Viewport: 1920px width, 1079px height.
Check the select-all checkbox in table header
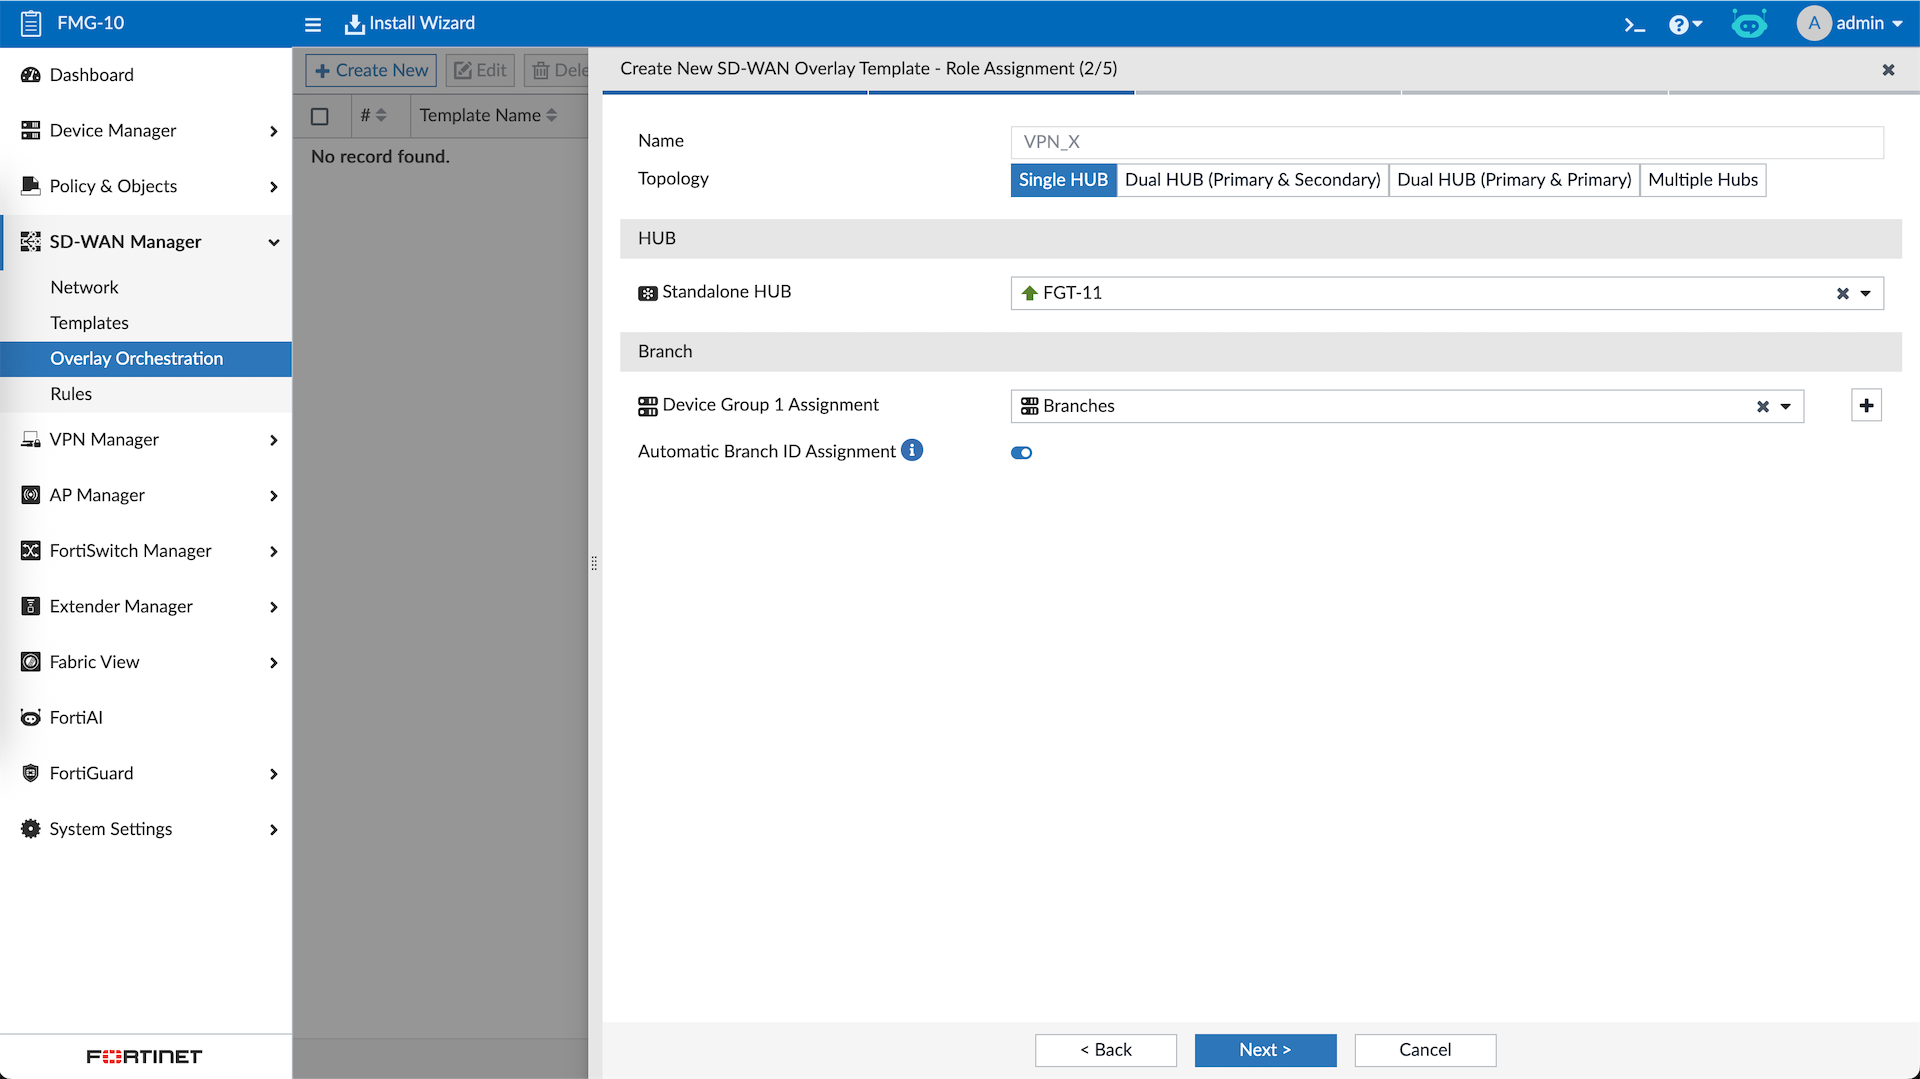pos(320,116)
